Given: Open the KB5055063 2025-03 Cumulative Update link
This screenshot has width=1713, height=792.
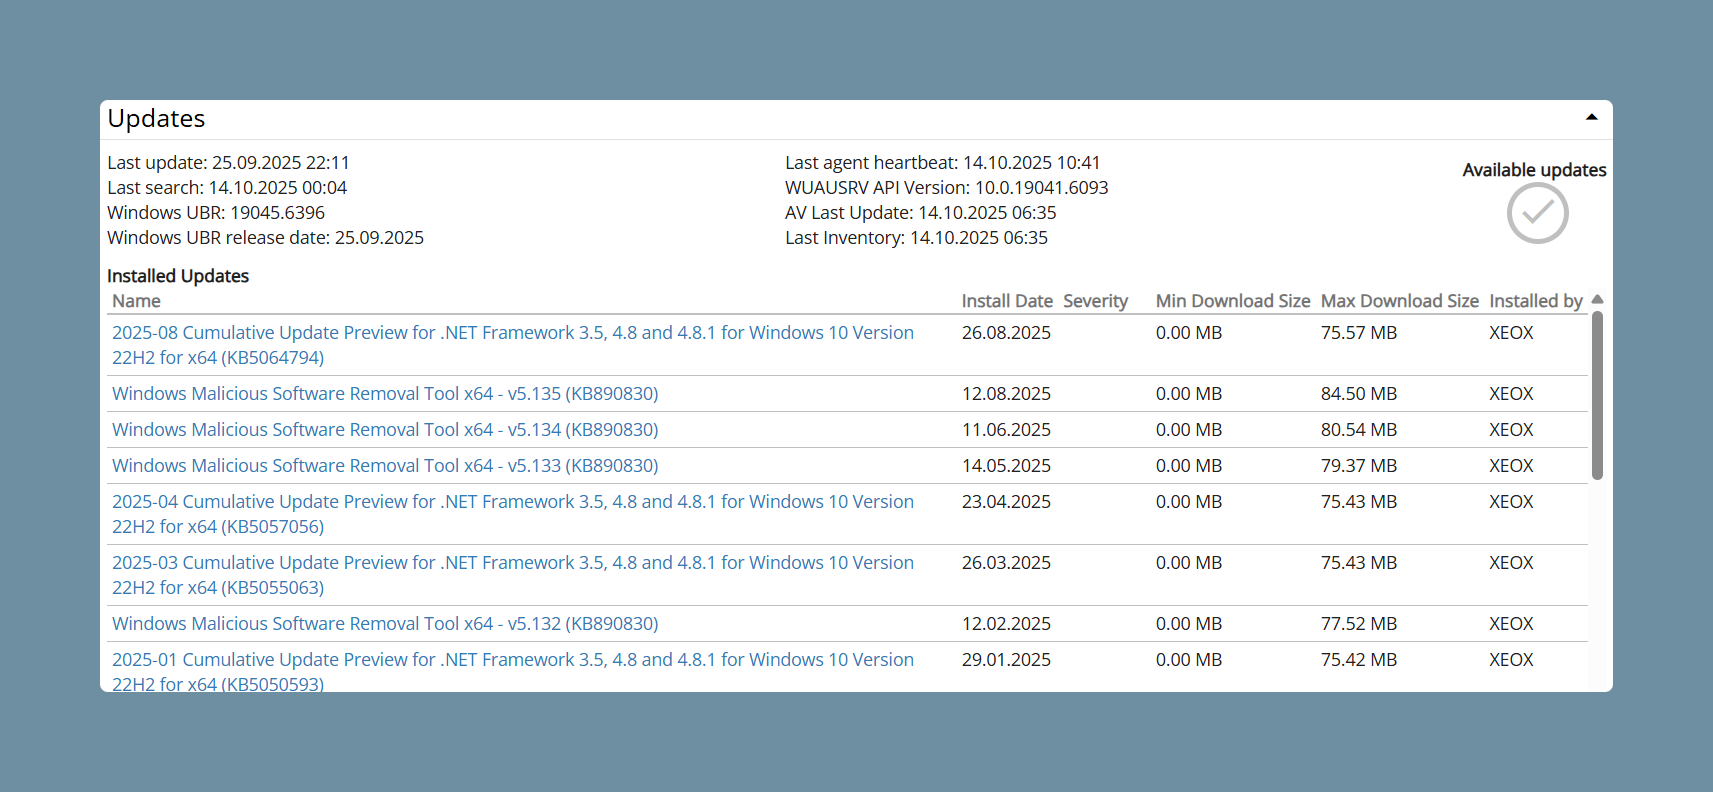Looking at the screenshot, I should (x=513, y=575).
